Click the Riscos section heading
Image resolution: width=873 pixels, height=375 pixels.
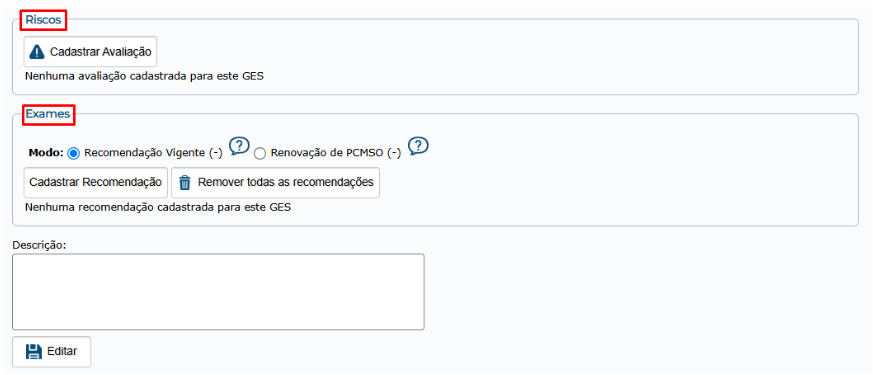(44, 21)
